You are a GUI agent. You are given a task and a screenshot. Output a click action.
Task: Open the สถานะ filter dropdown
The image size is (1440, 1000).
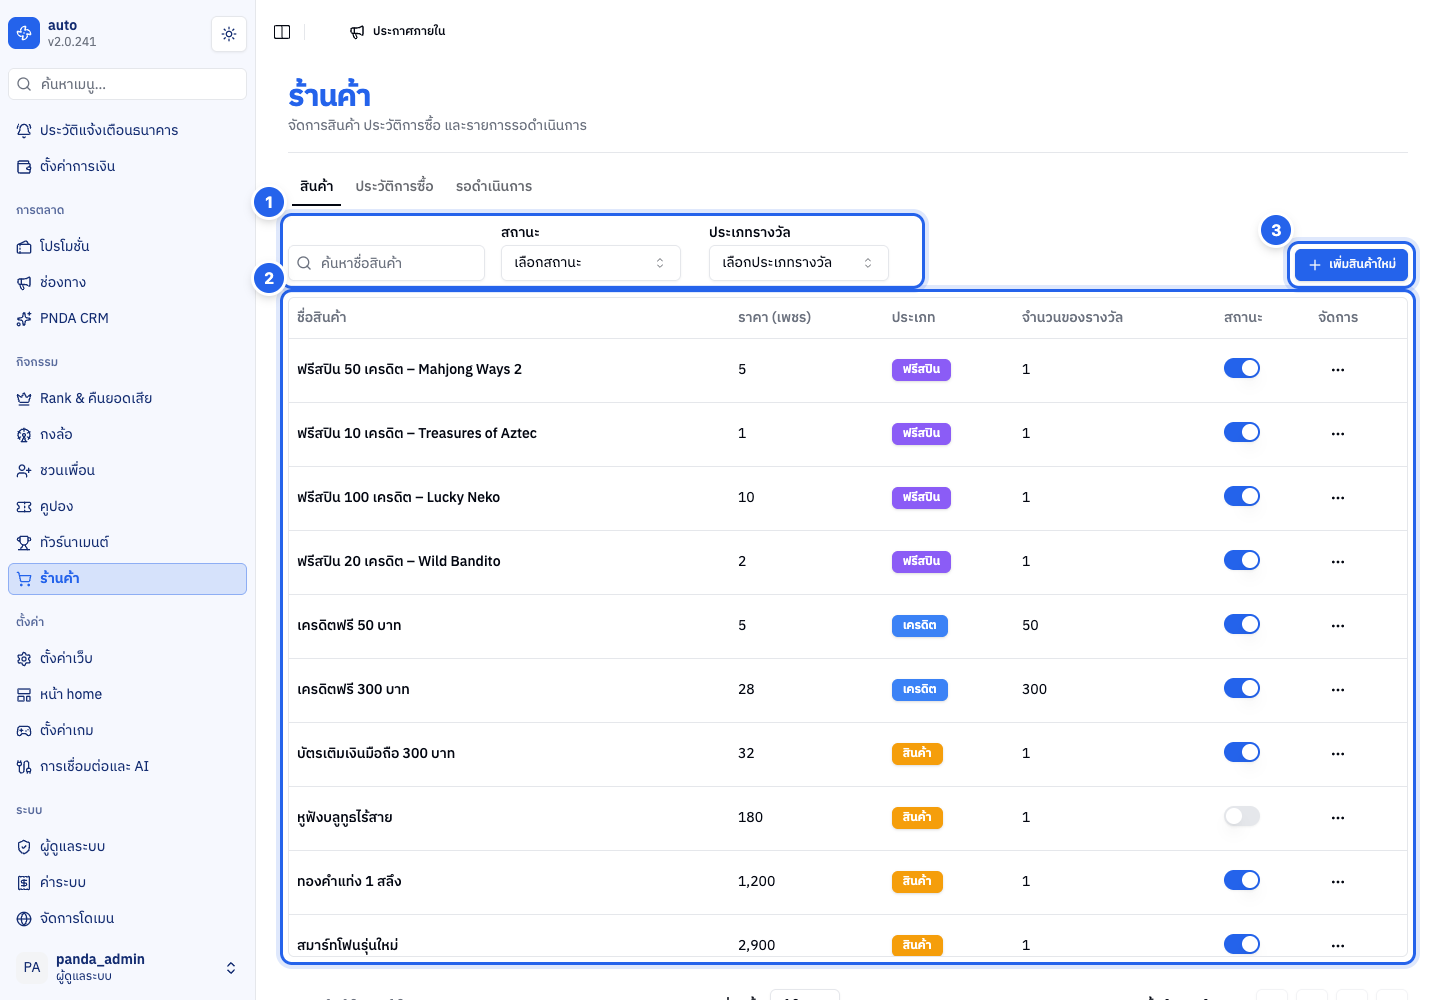pos(590,263)
